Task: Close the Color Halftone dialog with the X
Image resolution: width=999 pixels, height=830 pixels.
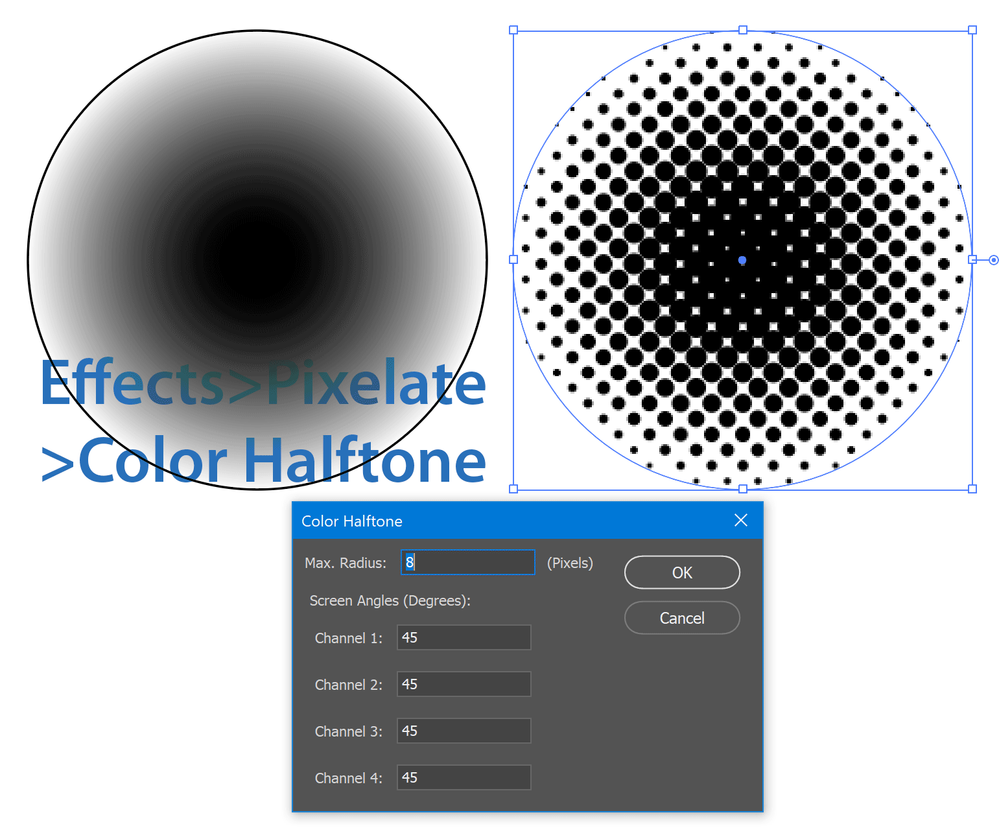Action: (x=740, y=520)
